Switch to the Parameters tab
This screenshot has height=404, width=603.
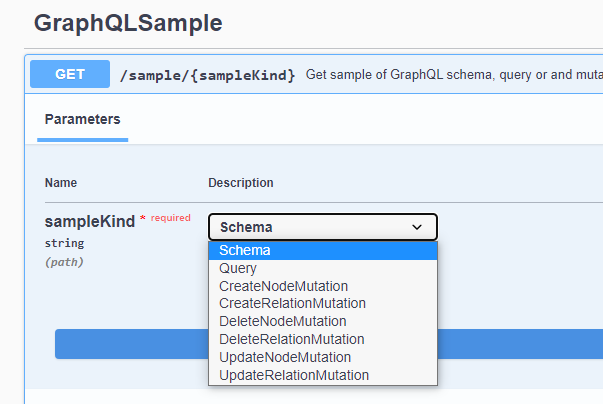(83, 119)
